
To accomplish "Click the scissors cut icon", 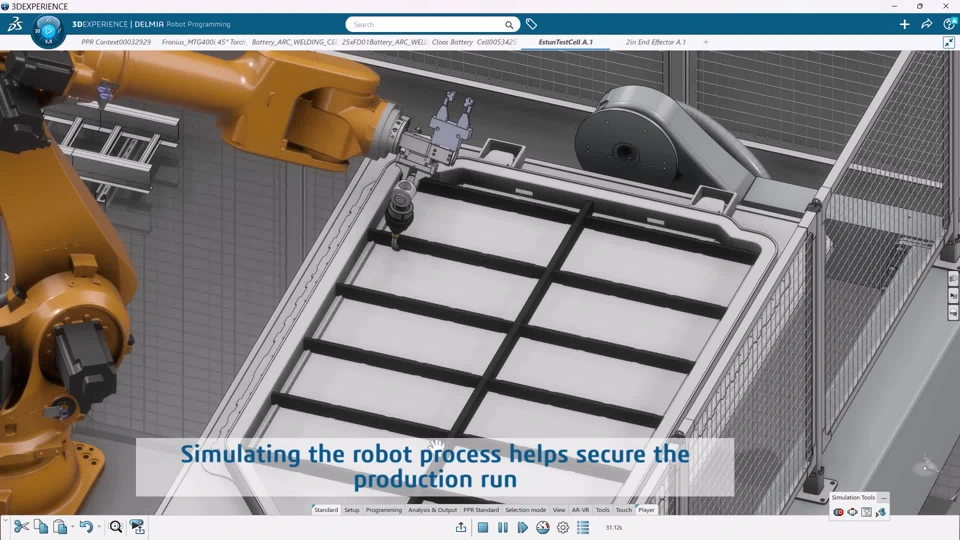I will [x=21, y=527].
